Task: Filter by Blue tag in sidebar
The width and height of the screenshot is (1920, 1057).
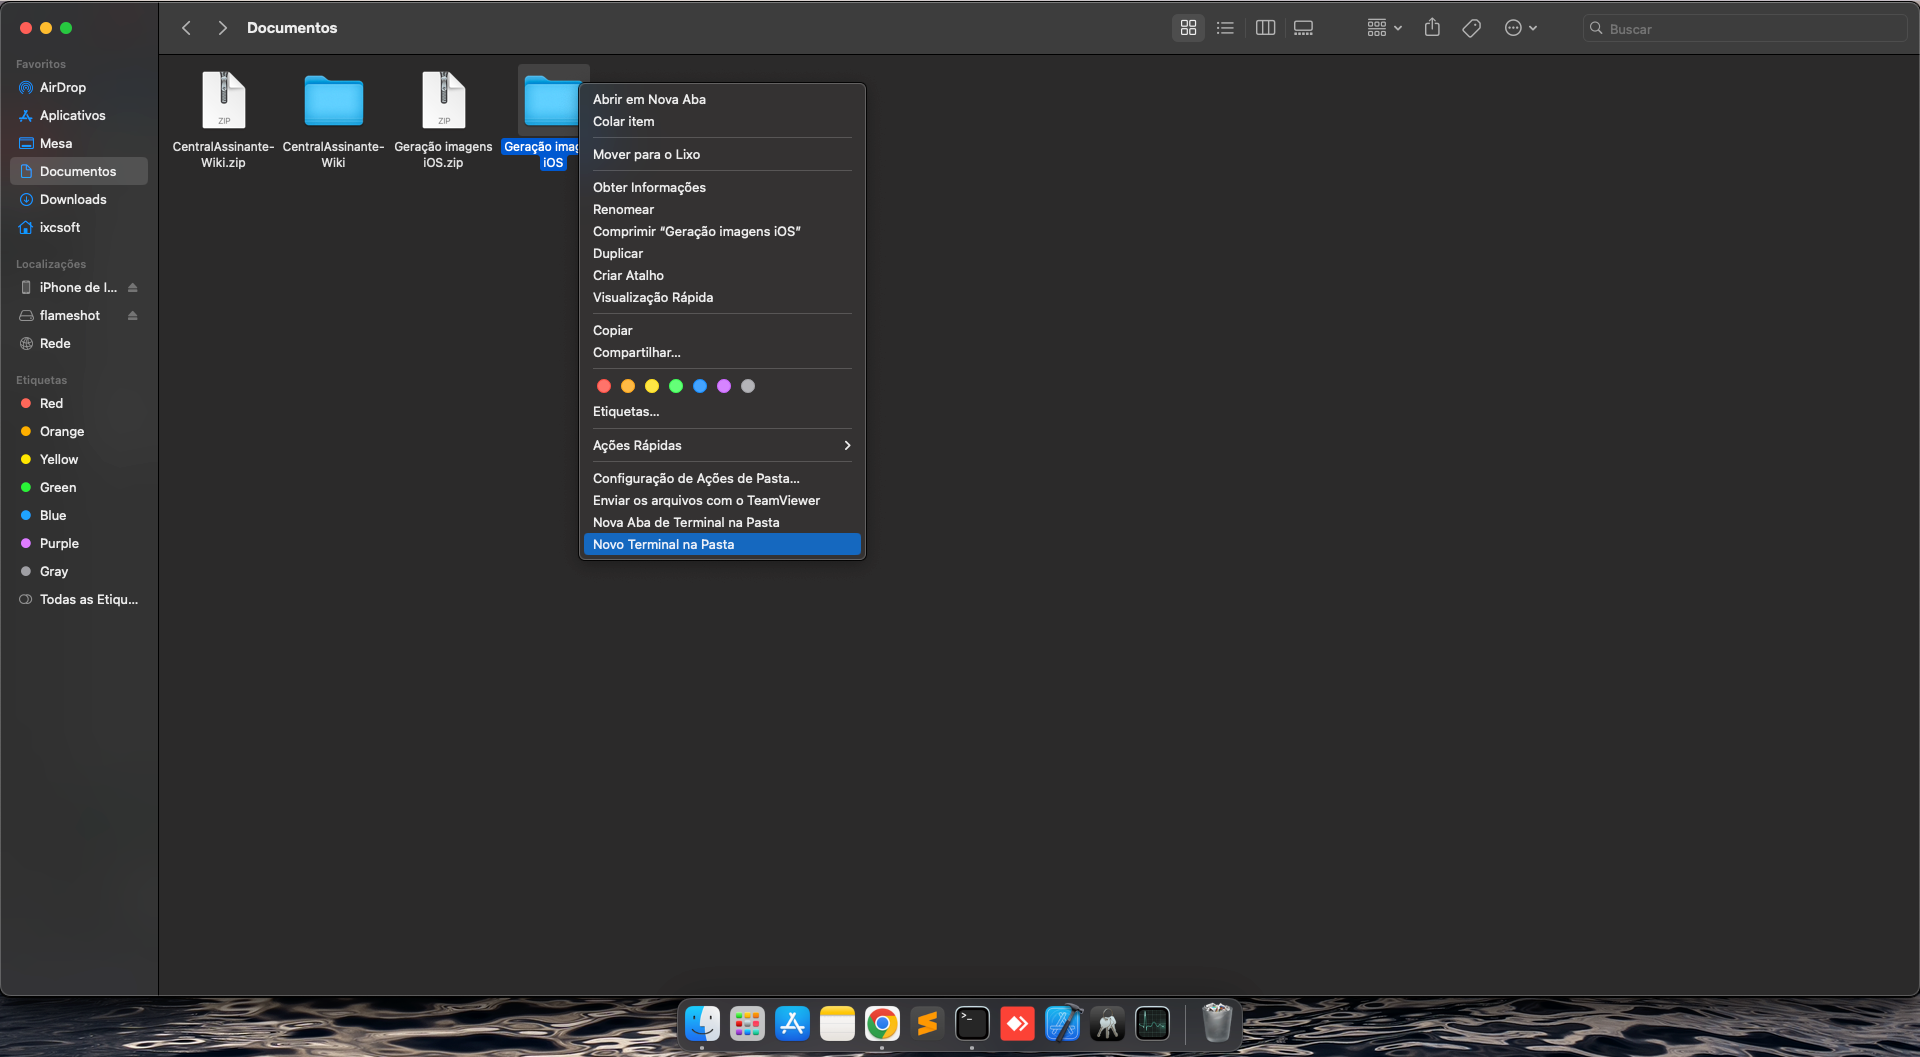Action: tap(79, 516)
